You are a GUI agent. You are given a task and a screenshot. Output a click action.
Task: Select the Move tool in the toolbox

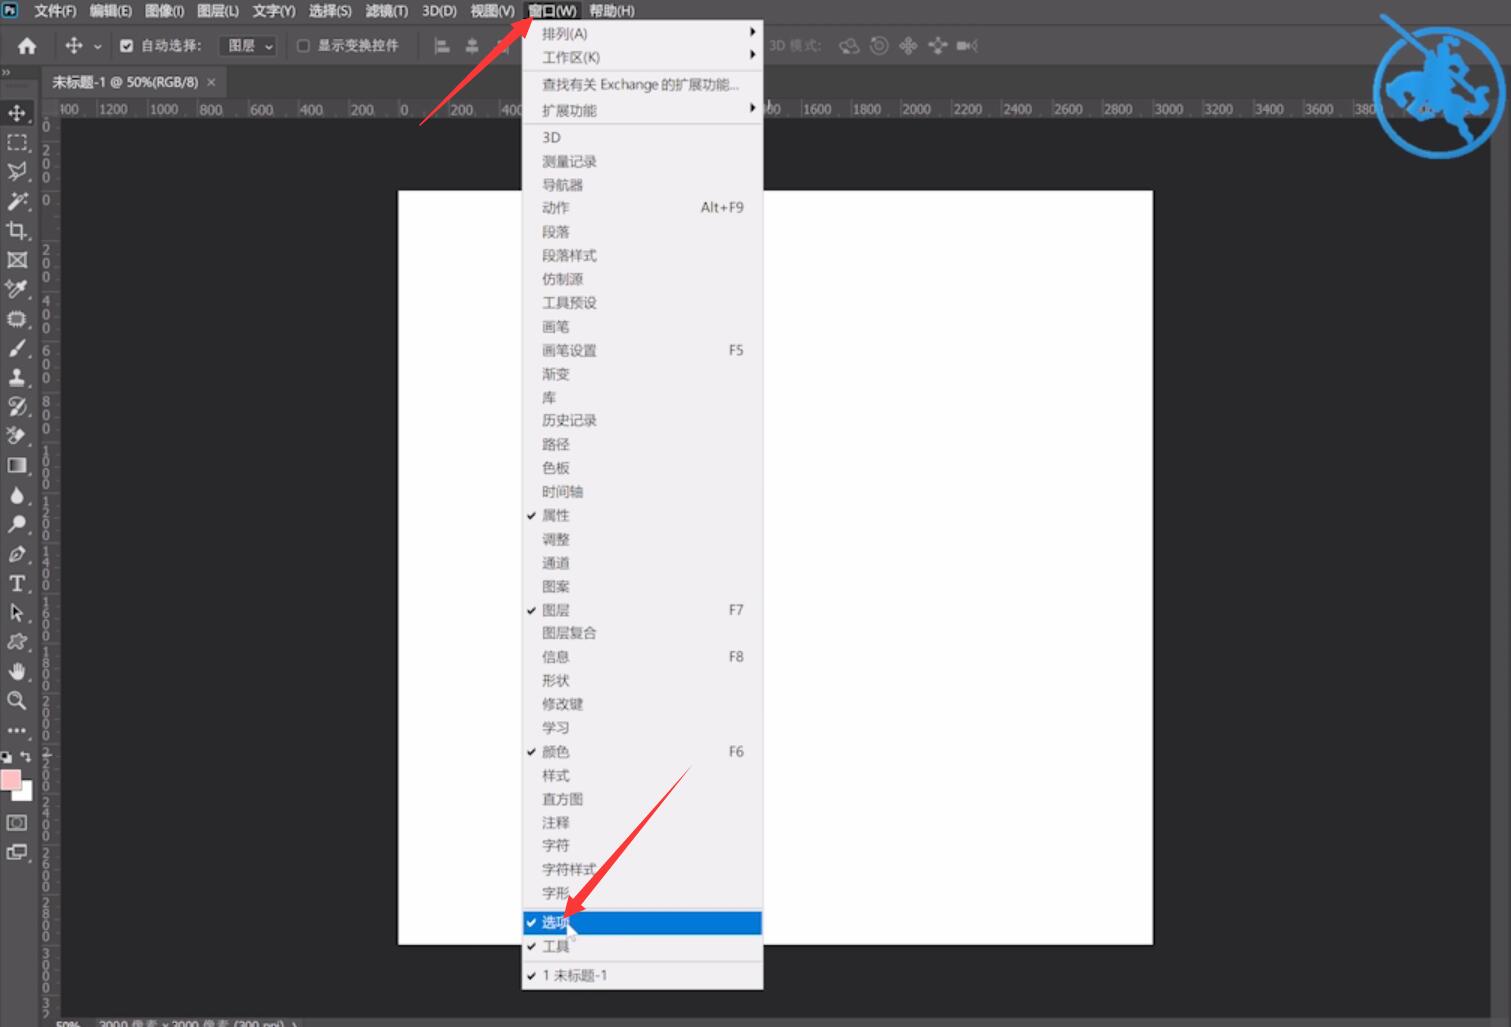point(17,113)
